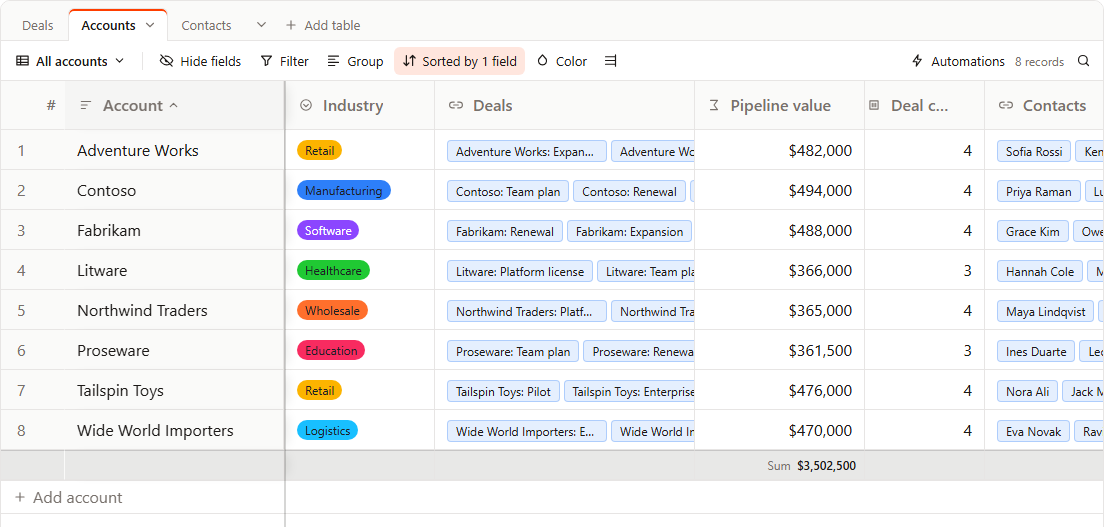Click the Northwind Traders account name
This screenshot has height=527, width=1104.
pos(142,311)
